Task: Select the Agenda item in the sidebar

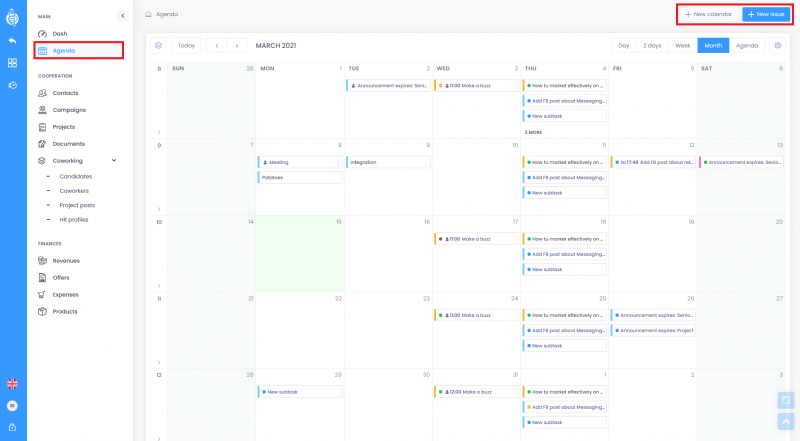Action: click(x=79, y=51)
